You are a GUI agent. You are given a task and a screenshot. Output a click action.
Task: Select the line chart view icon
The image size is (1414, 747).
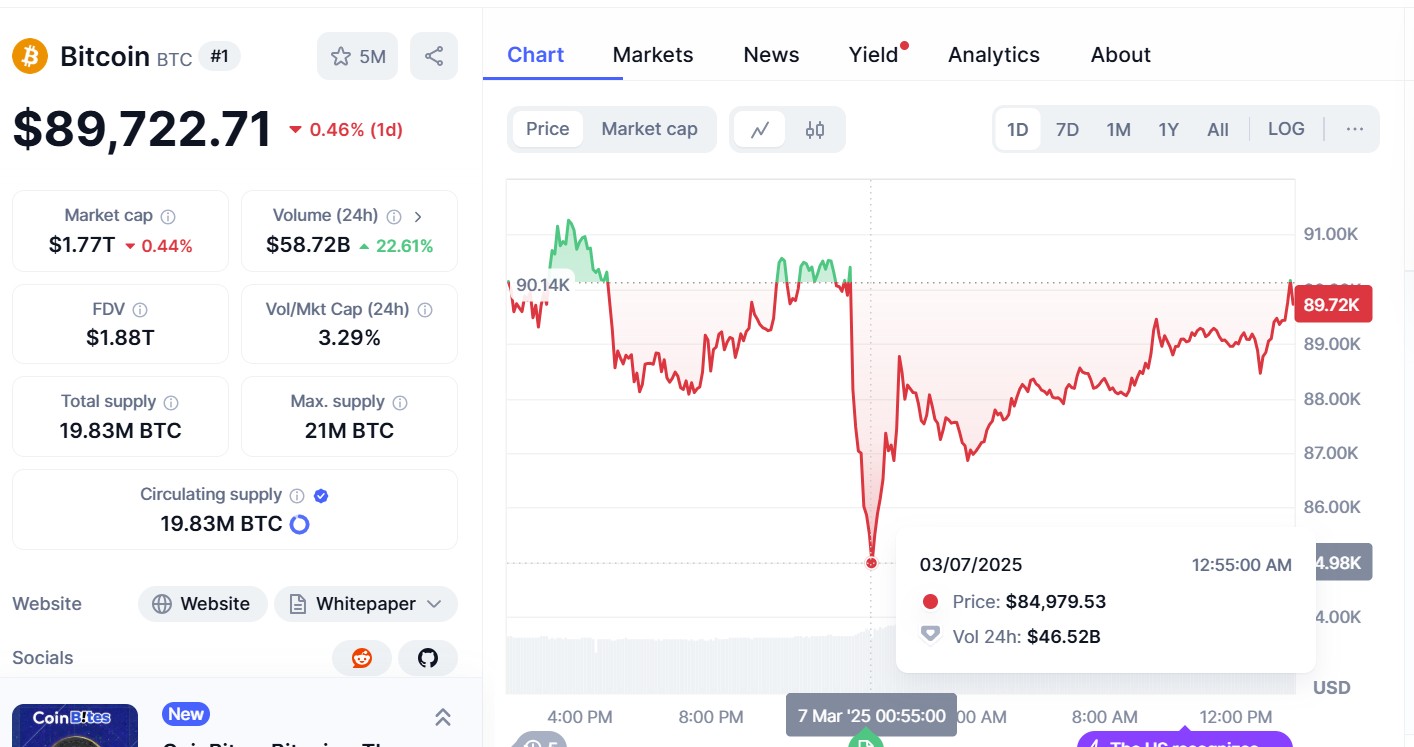(x=760, y=129)
